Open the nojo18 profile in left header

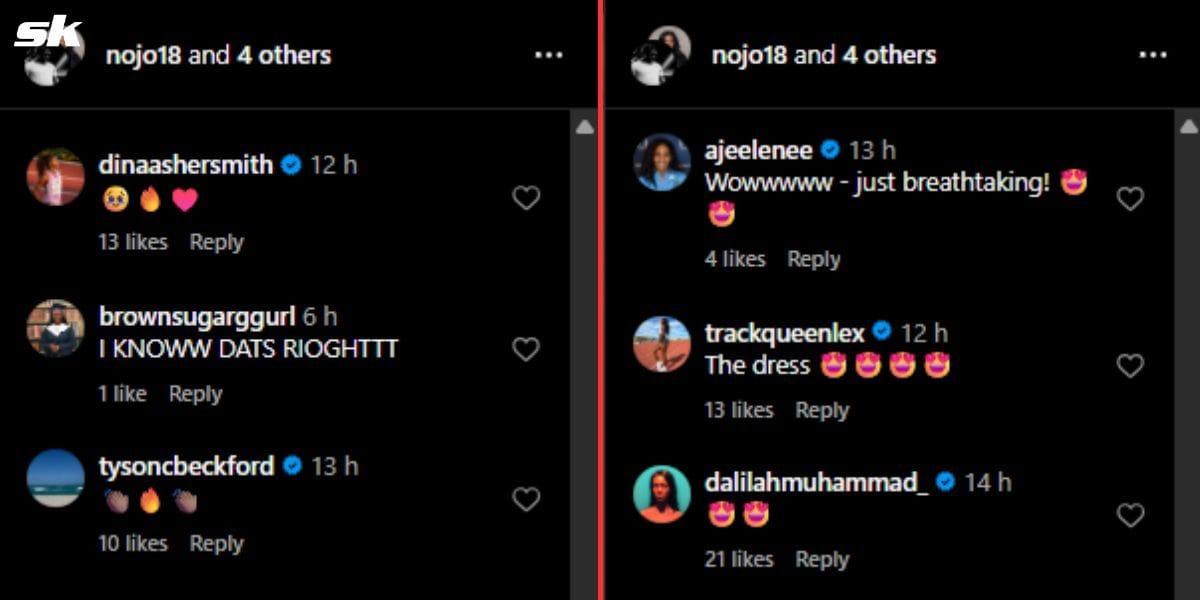pos(143,55)
